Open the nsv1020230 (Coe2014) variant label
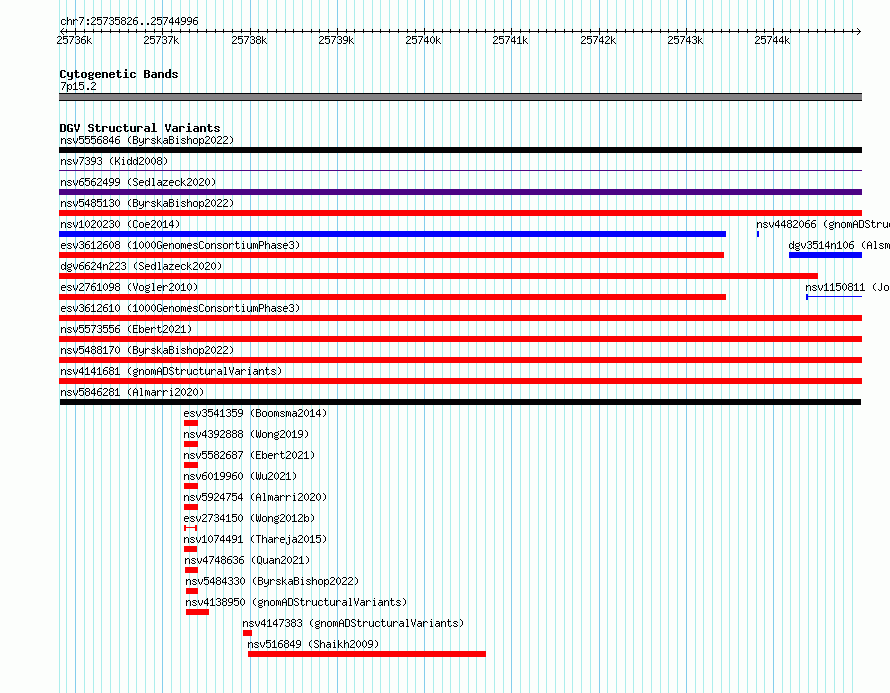This screenshot has height=693, width=890. 120,224
